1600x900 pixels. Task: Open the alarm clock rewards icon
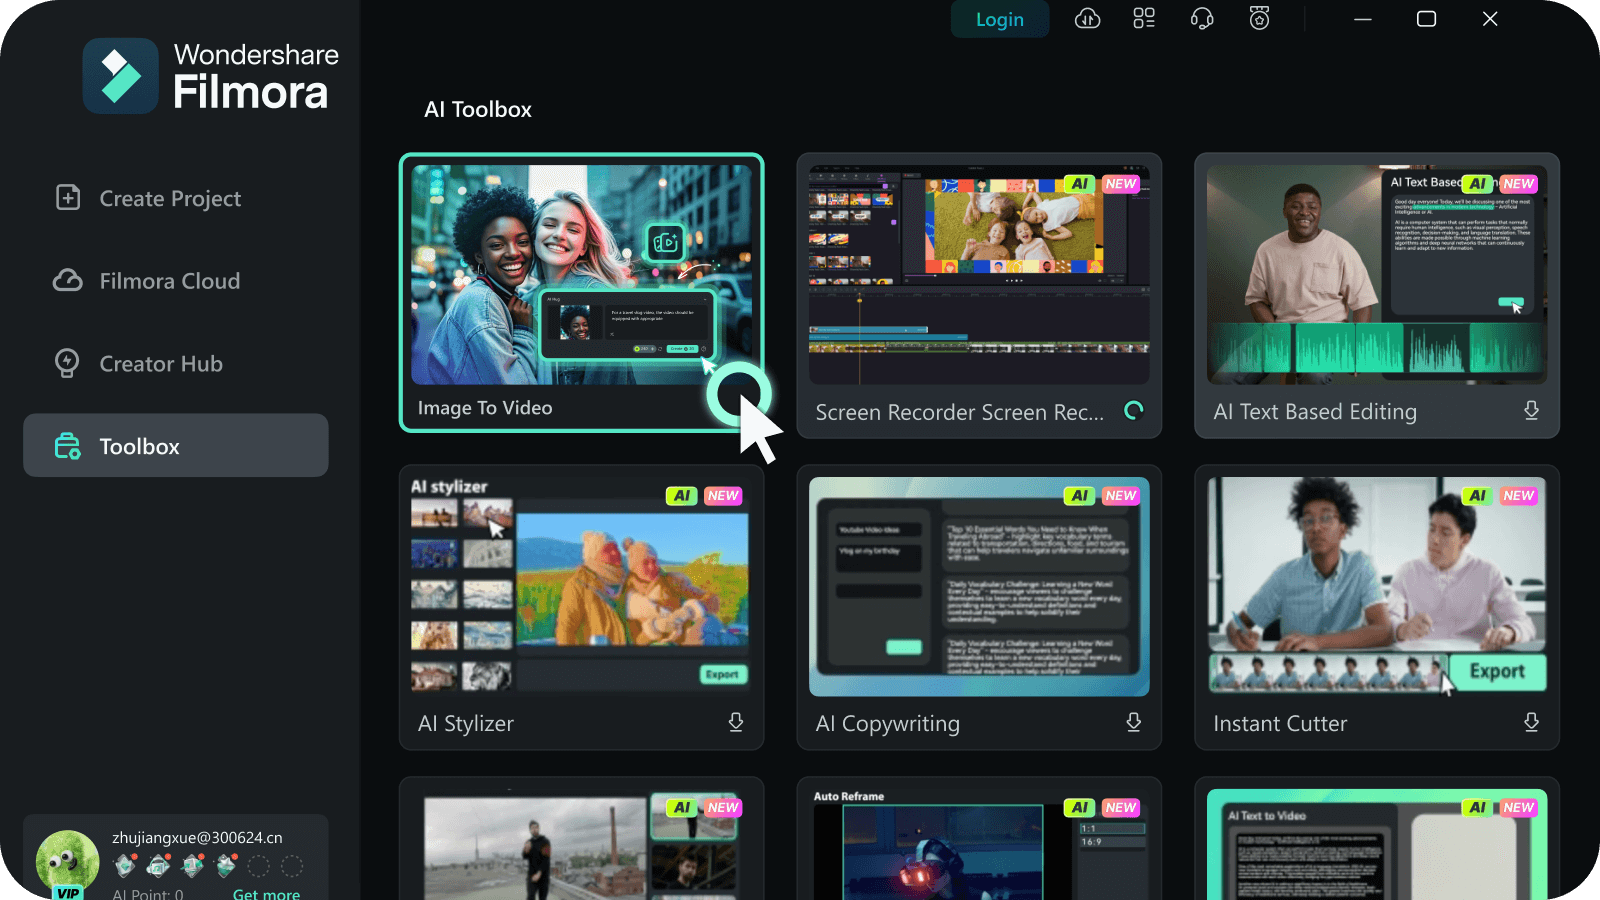pos(1259,19)
